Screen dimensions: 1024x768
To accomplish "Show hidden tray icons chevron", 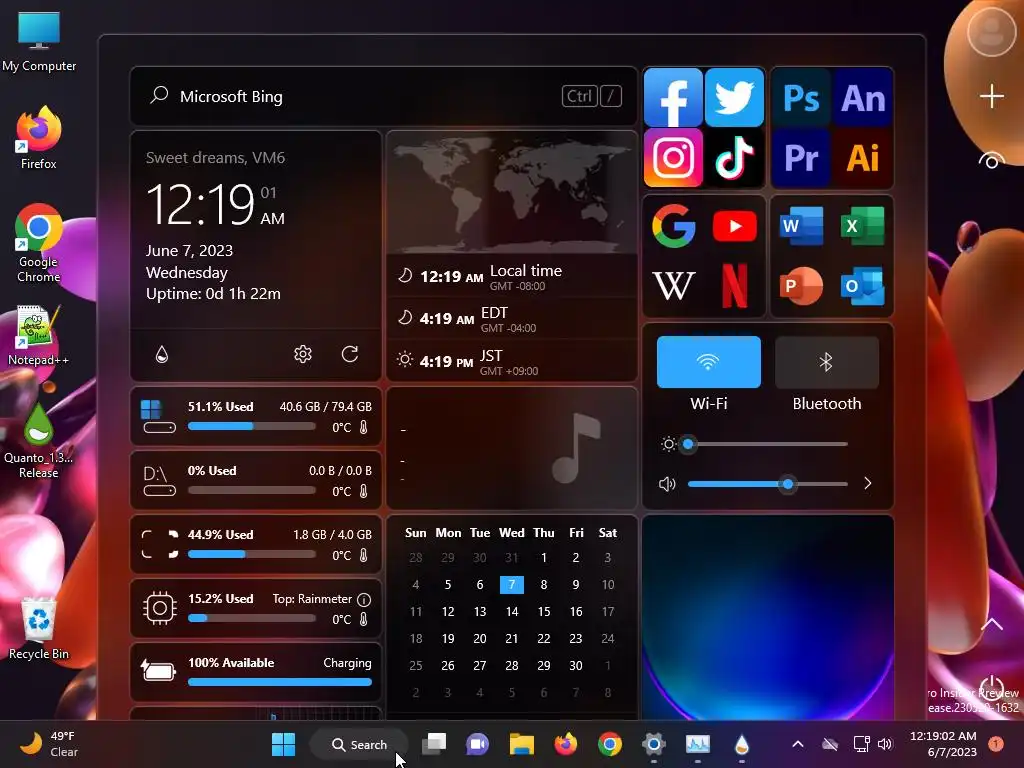I will tap(797, 744).
